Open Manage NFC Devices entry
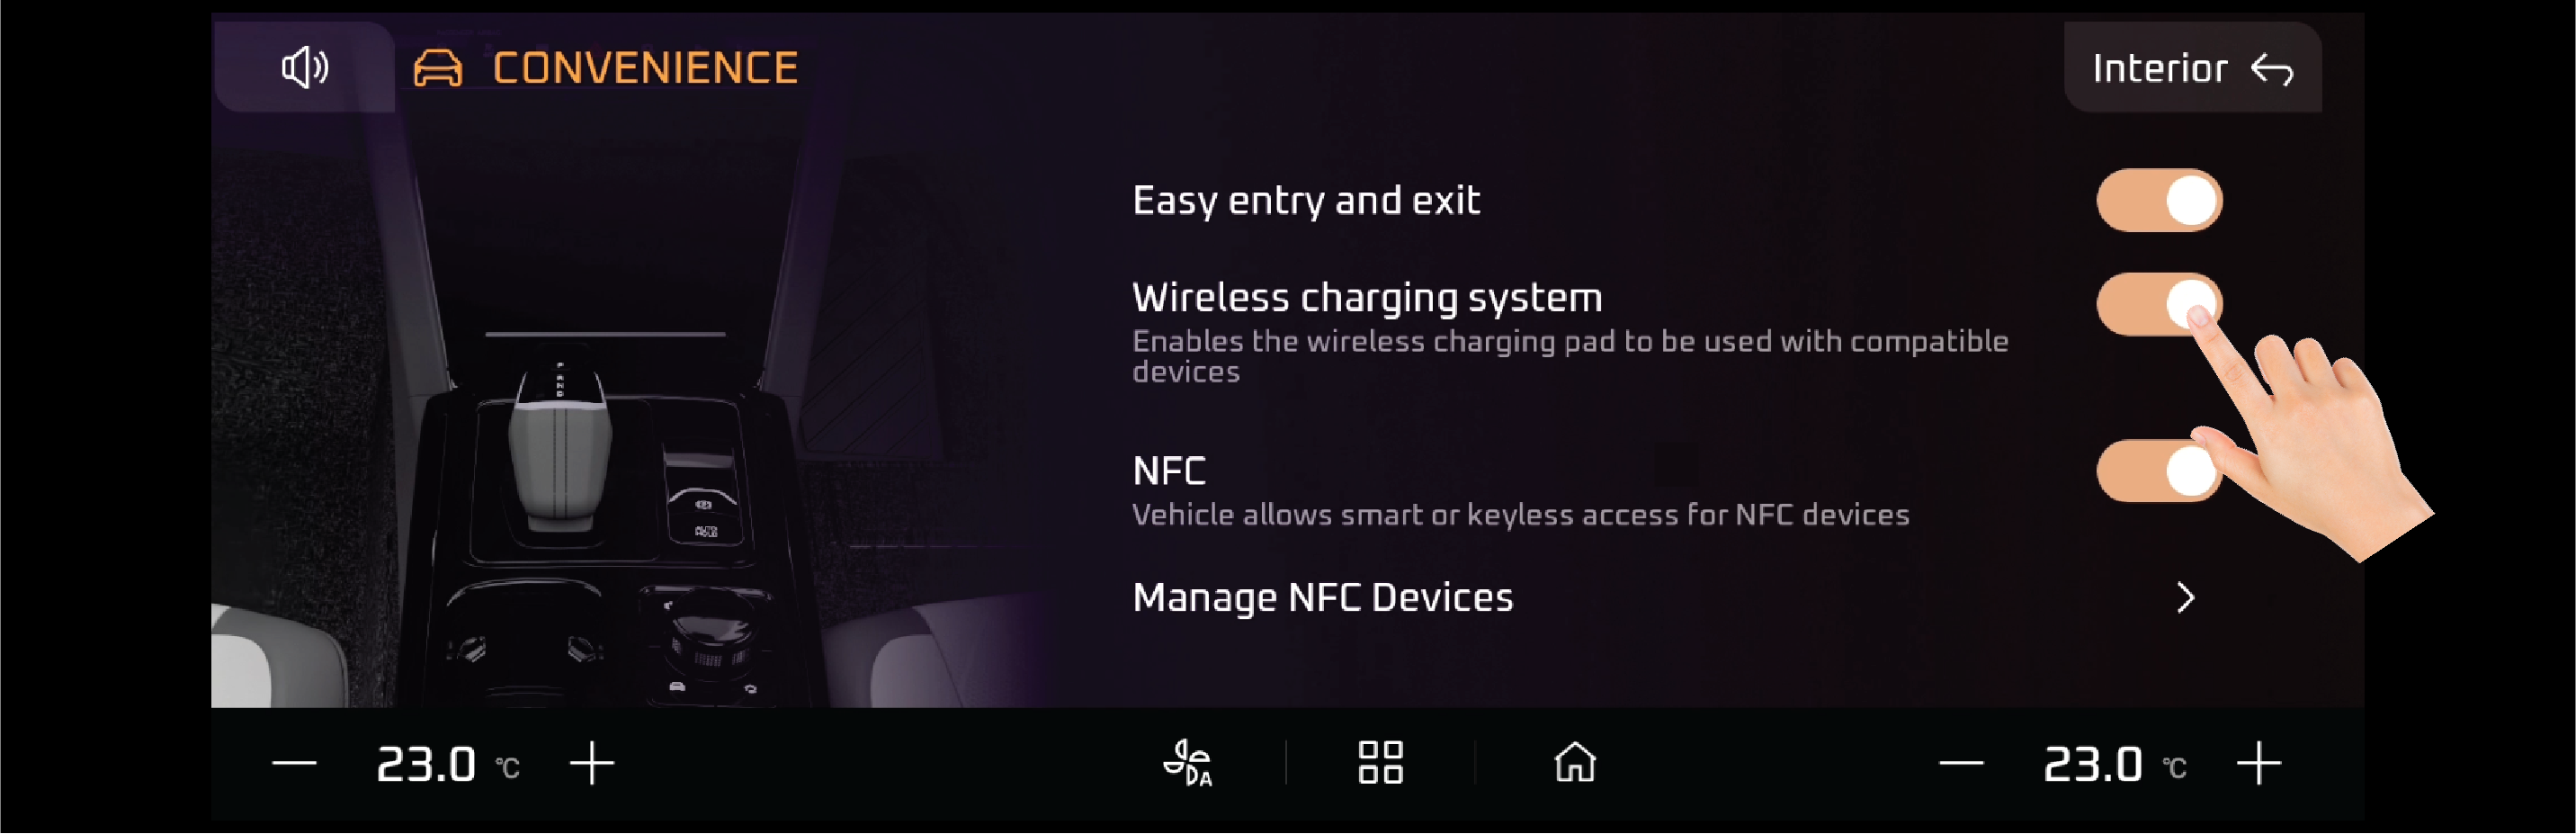 [x=1664, y=598]
